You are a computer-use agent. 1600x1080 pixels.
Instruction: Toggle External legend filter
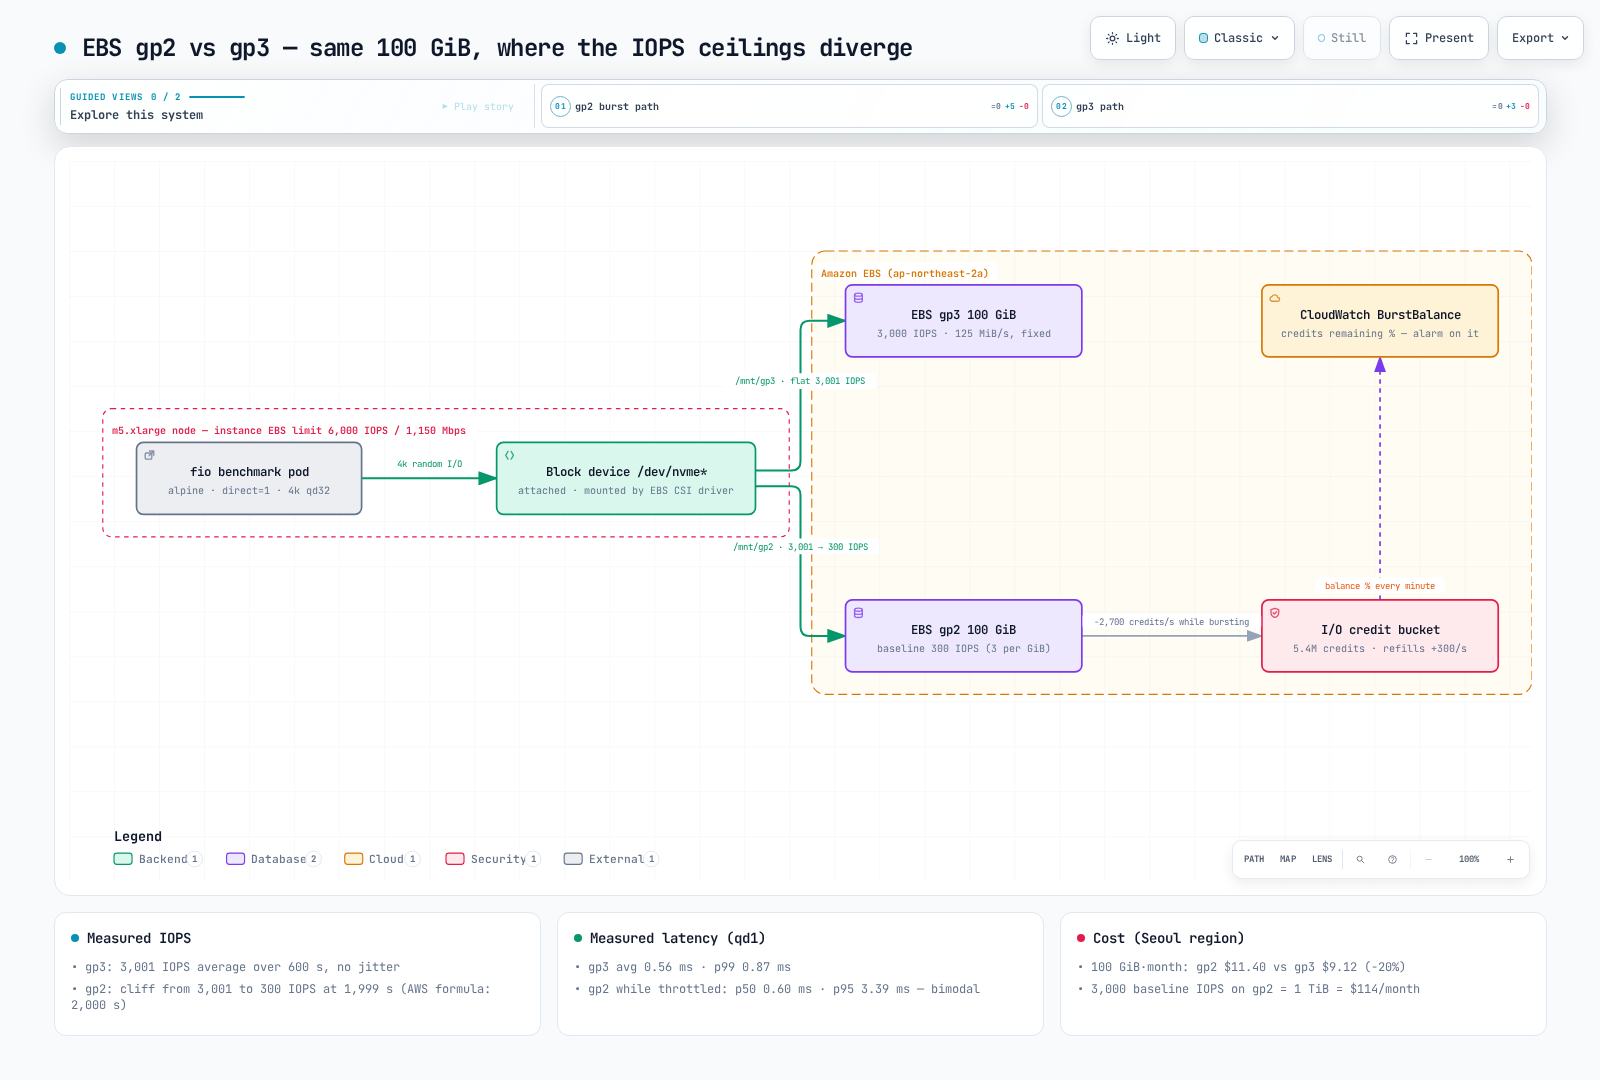point(611,859)
